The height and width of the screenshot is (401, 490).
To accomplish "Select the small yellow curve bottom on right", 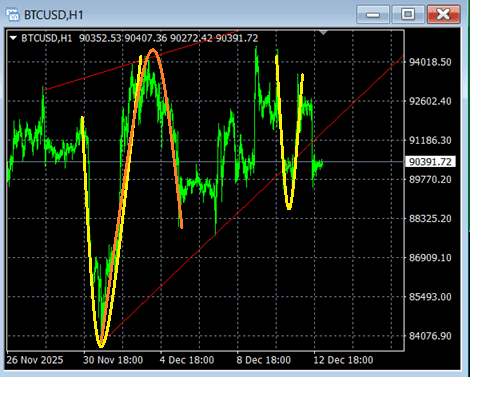I will [x=289, y=207].
